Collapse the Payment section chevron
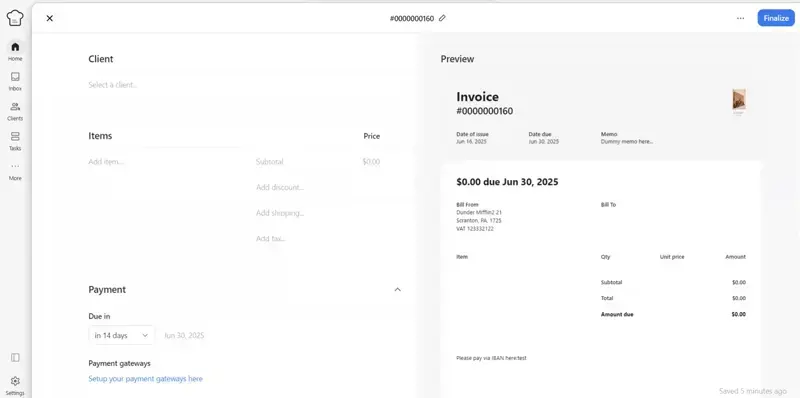 point(397,289)
